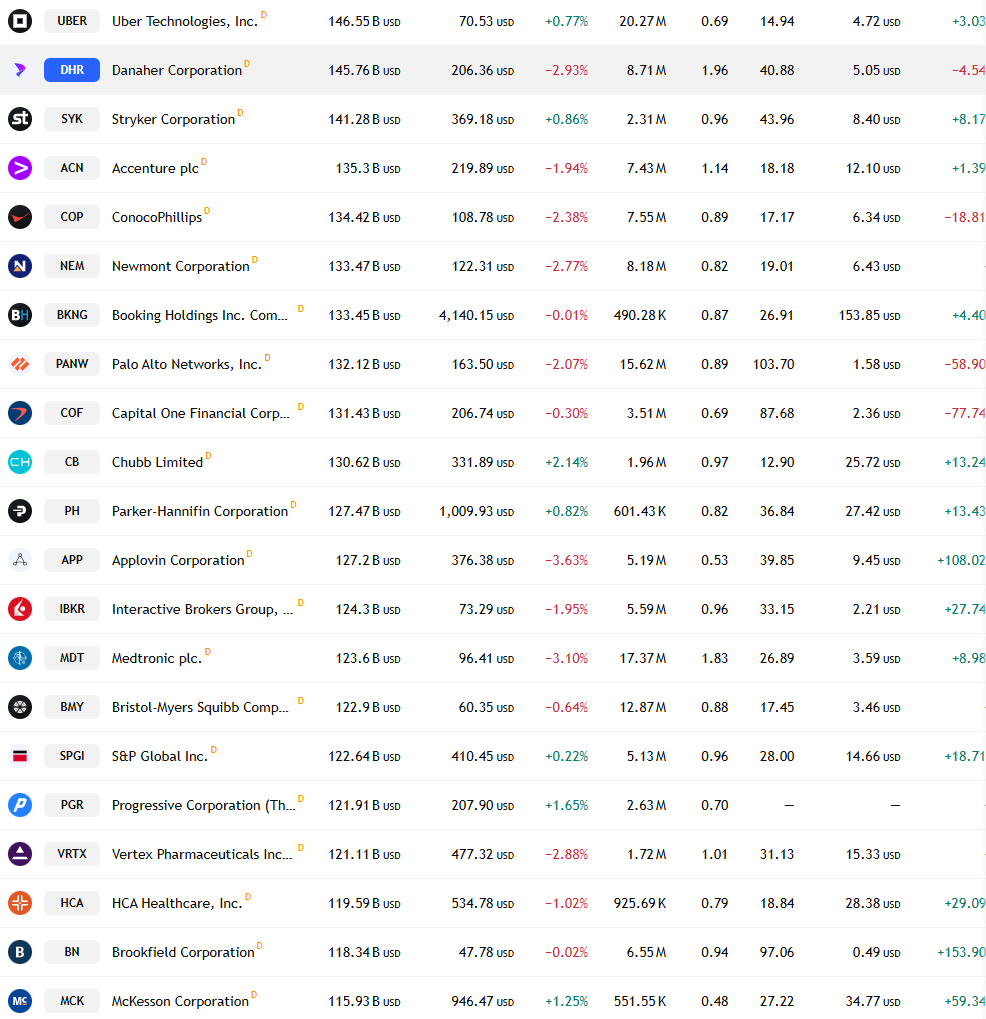The image size is (986, 1019).
Task: Open Applovin Corporation company link
Action: [178, 560]
